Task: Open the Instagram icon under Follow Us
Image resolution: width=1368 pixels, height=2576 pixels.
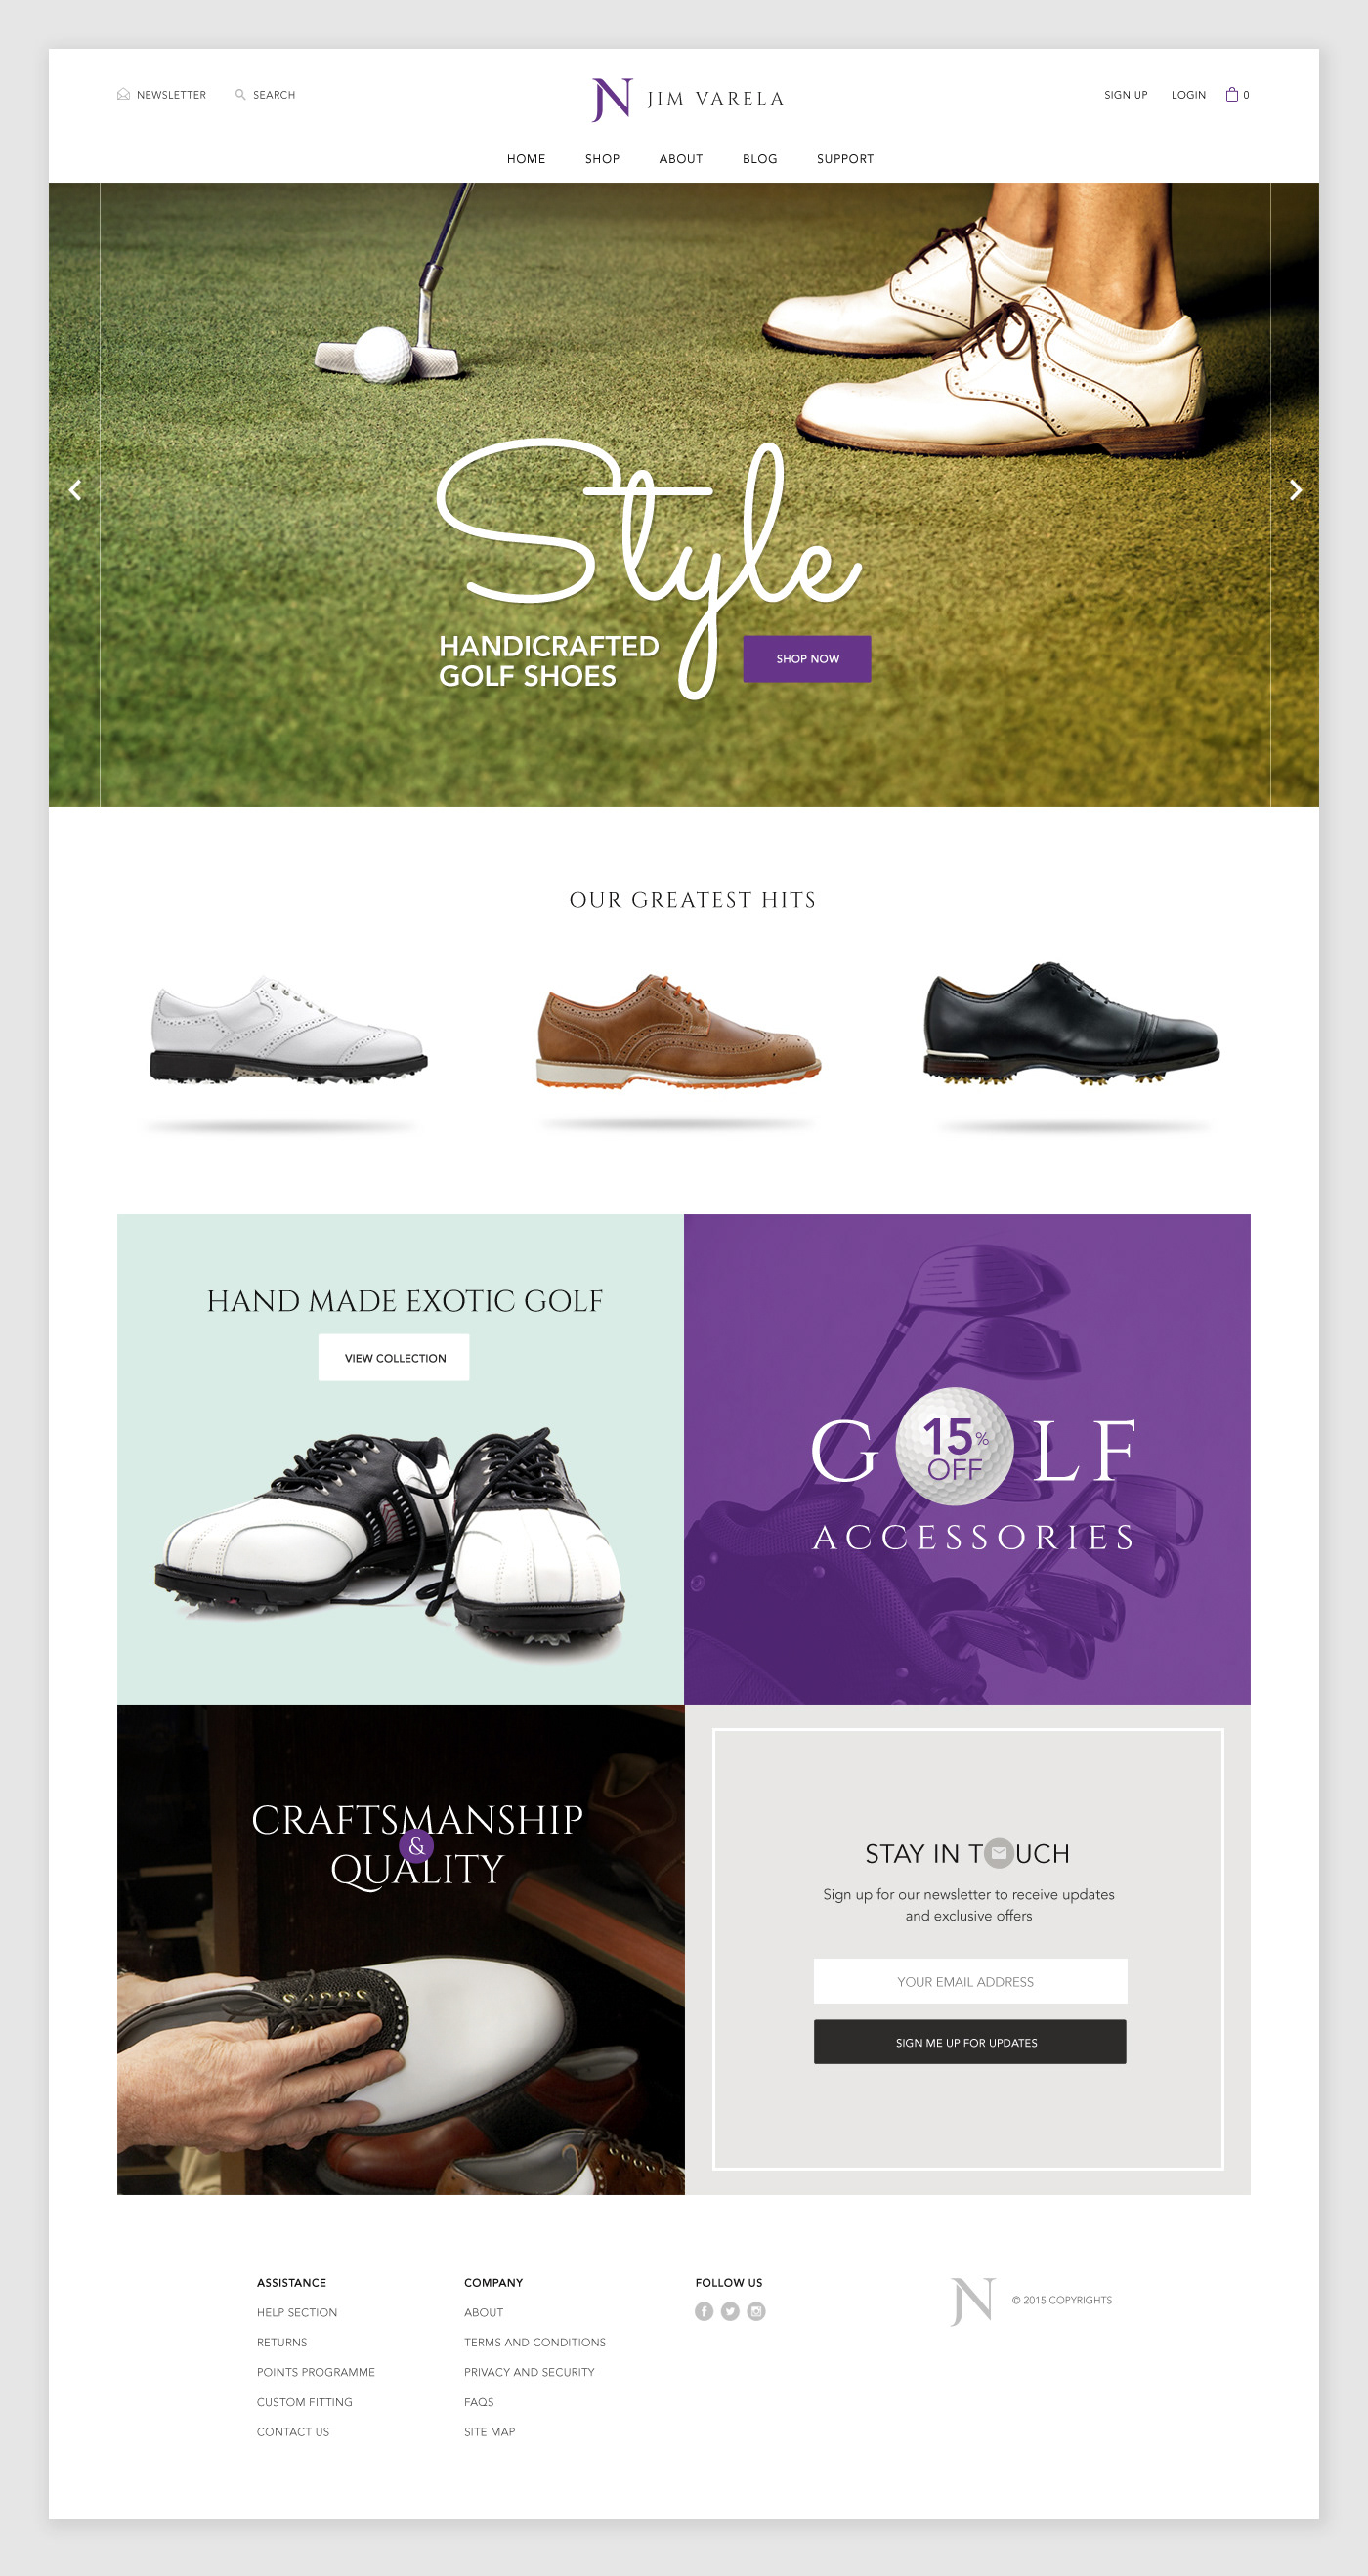Action: point(756,2311)
